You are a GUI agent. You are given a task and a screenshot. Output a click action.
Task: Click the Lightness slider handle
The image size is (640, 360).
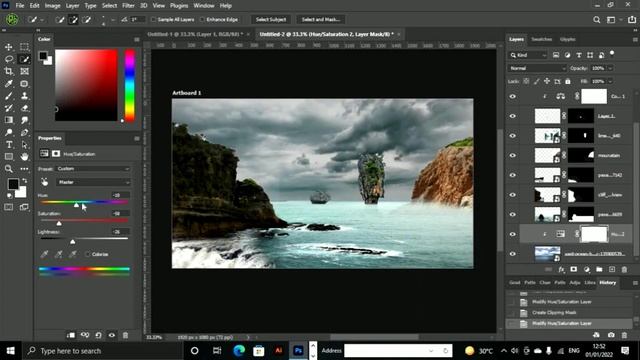pyautogui.click(x=73, y=242)
